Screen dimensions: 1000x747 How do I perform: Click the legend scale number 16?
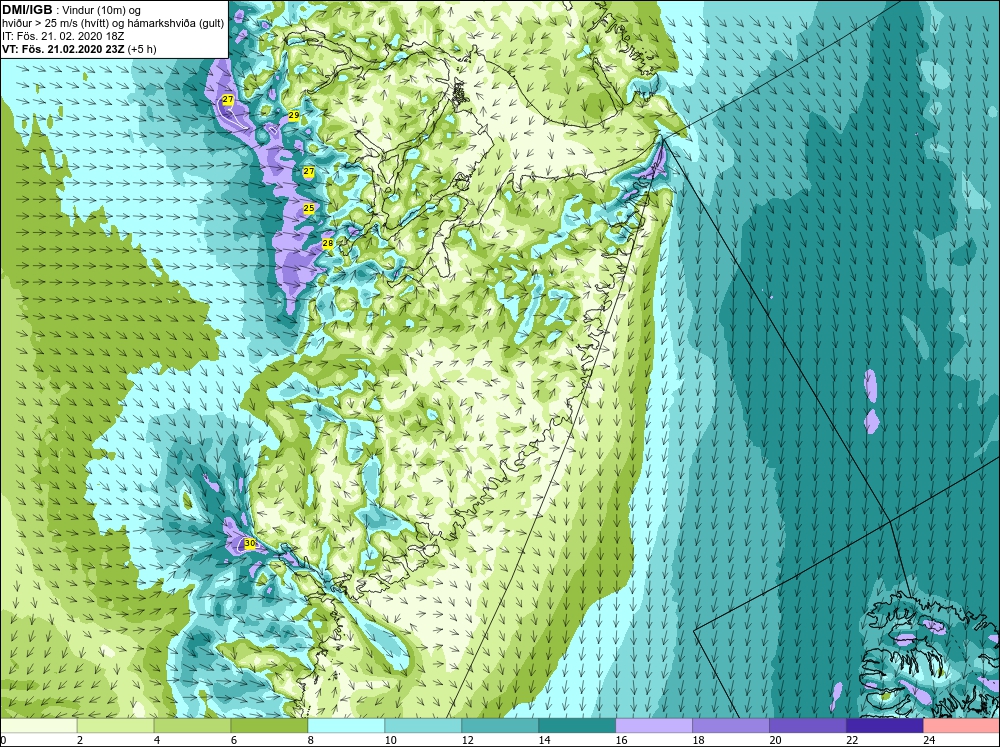(x=621, y=740)
